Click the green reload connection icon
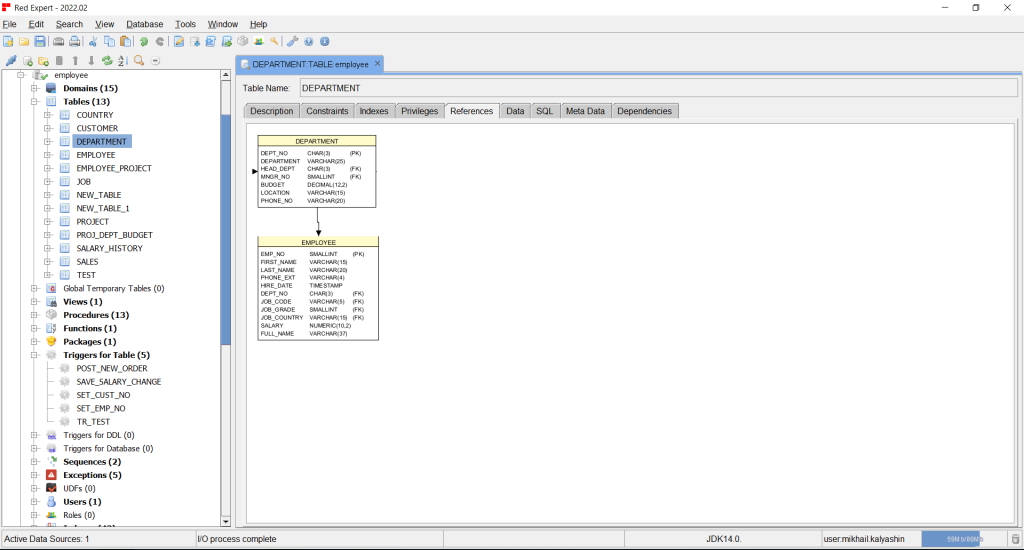This screenshot has height=550, width=1024. point(107,60)
